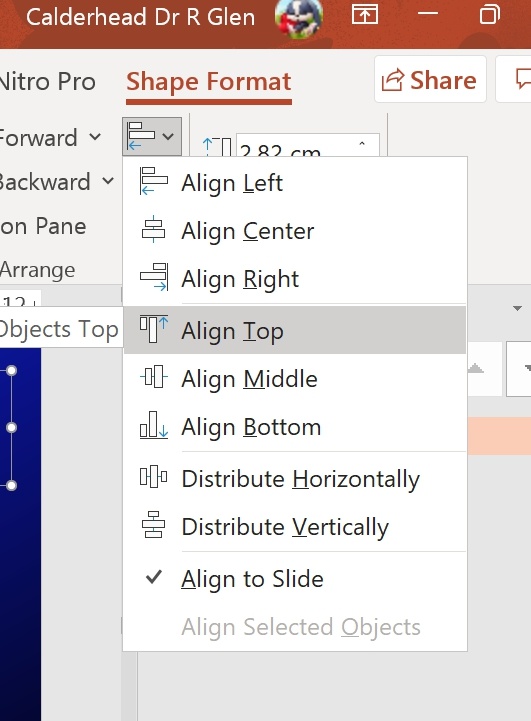Click the Align Center icon
Screen dimensions: 531x721
[154, 229]
